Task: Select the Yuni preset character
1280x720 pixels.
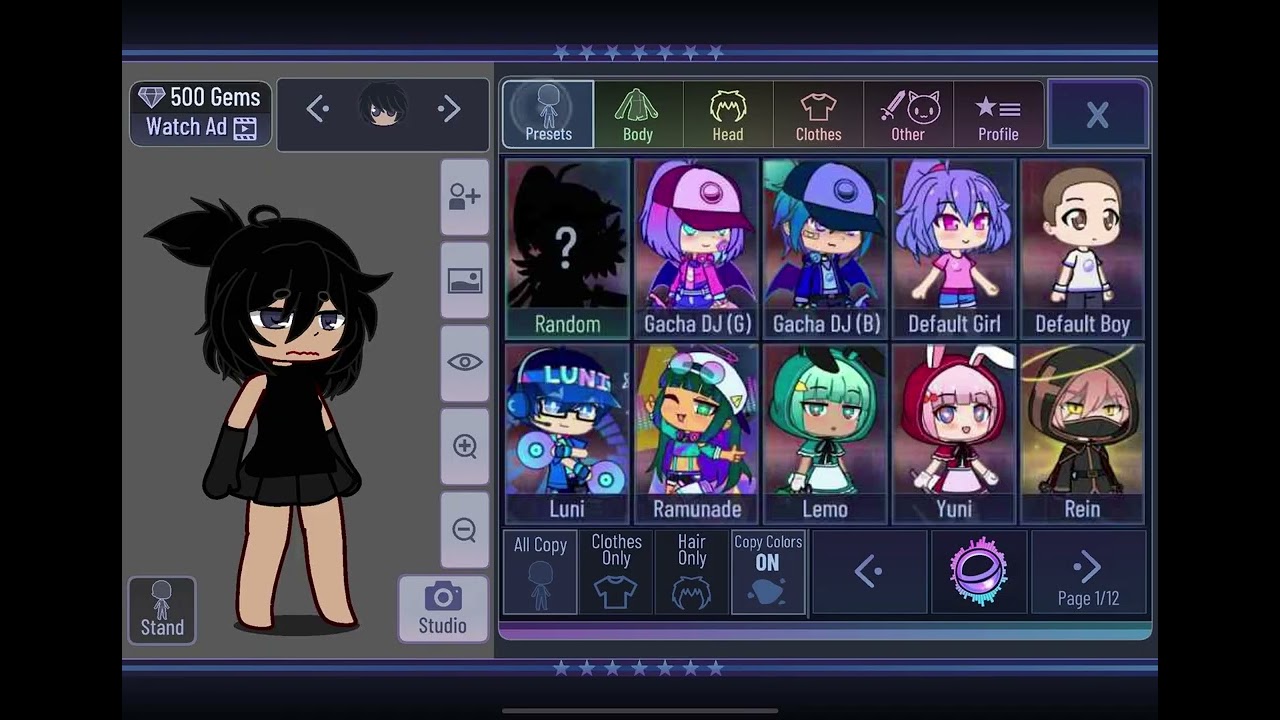Action: [954, 434]
